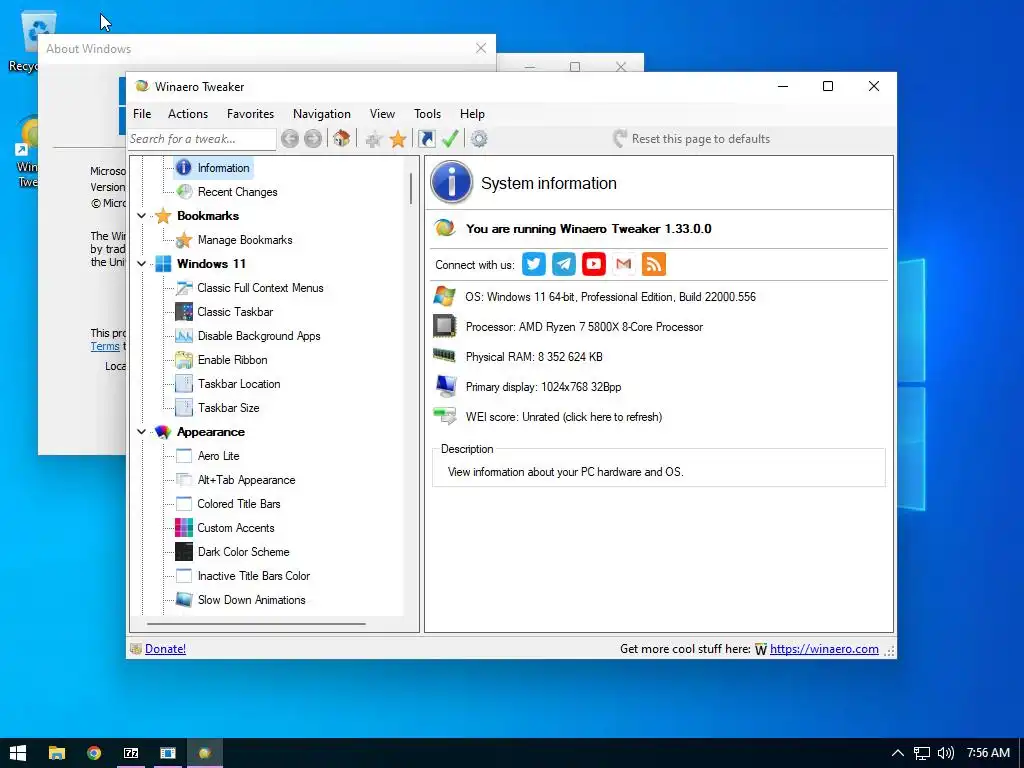Image resolution: width=1024 pixels, height=768 pixels.
Task: Open the Favorites menu
Action: click(x=250, y=114)
